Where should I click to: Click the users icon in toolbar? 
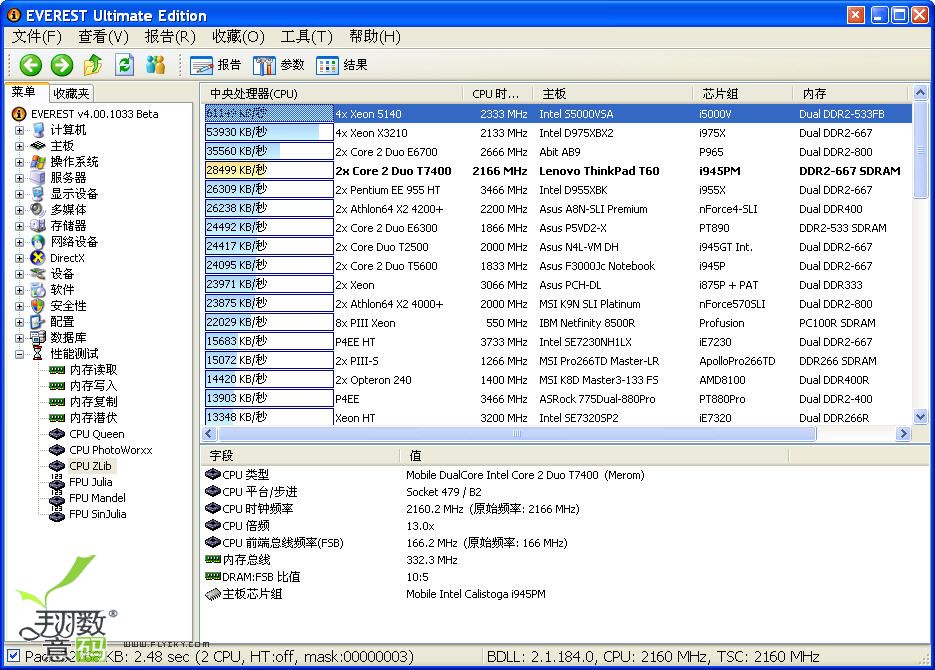click(156, 64)
